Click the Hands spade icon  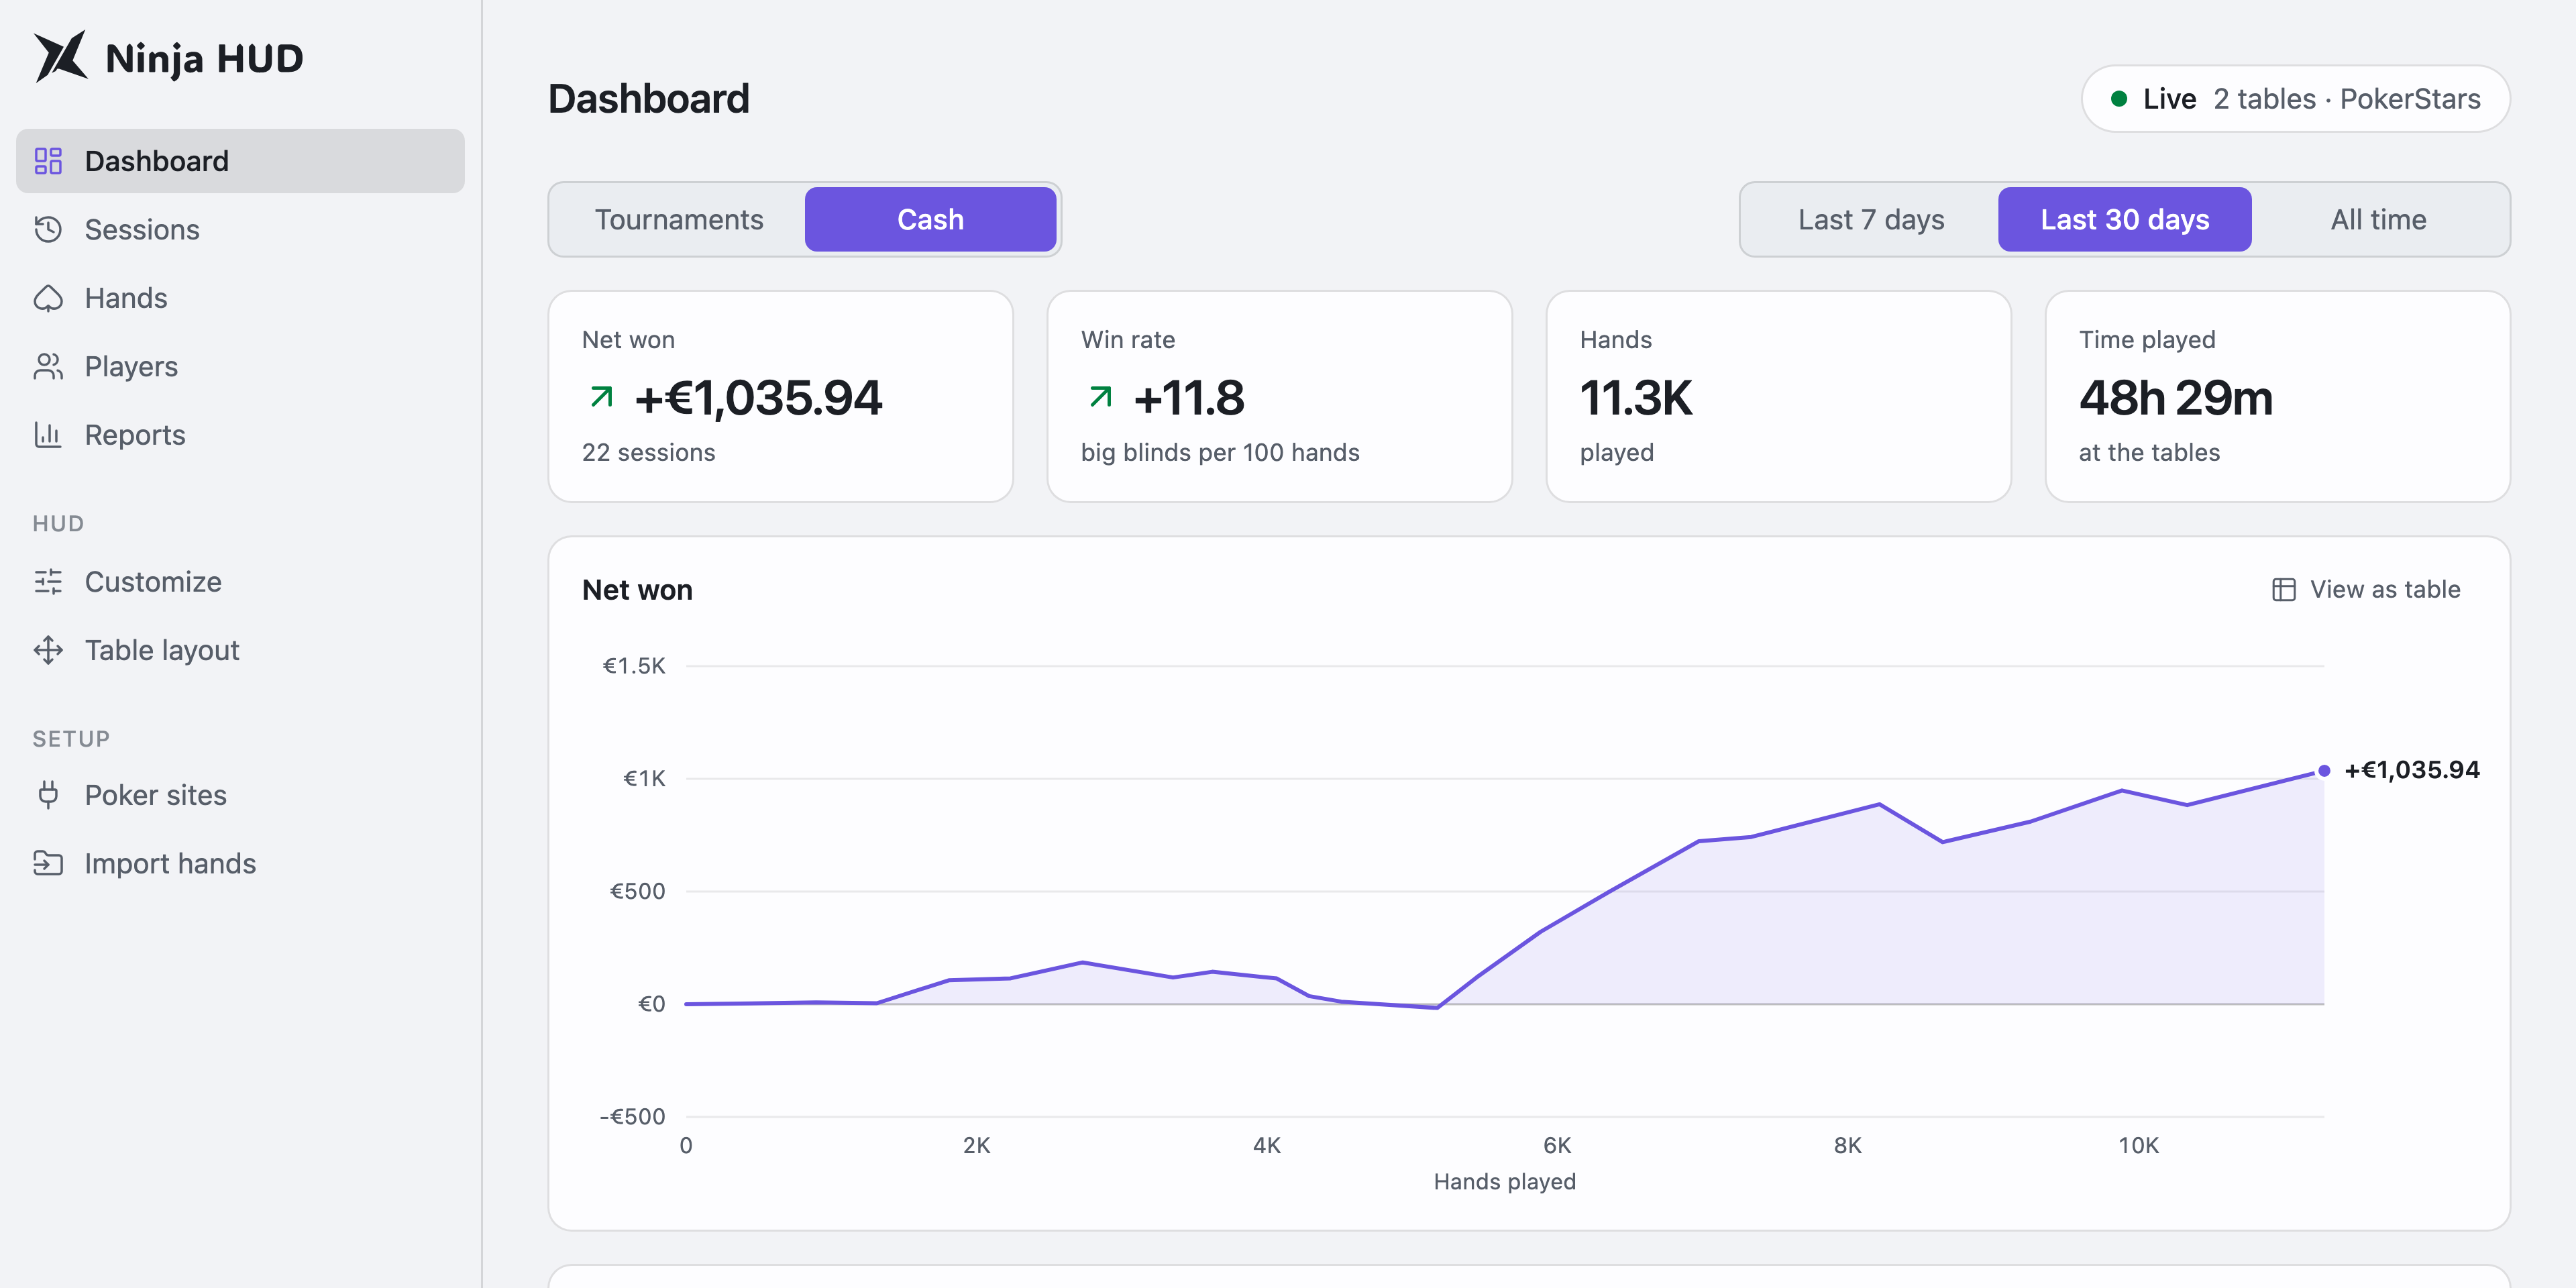coord(48,298)
